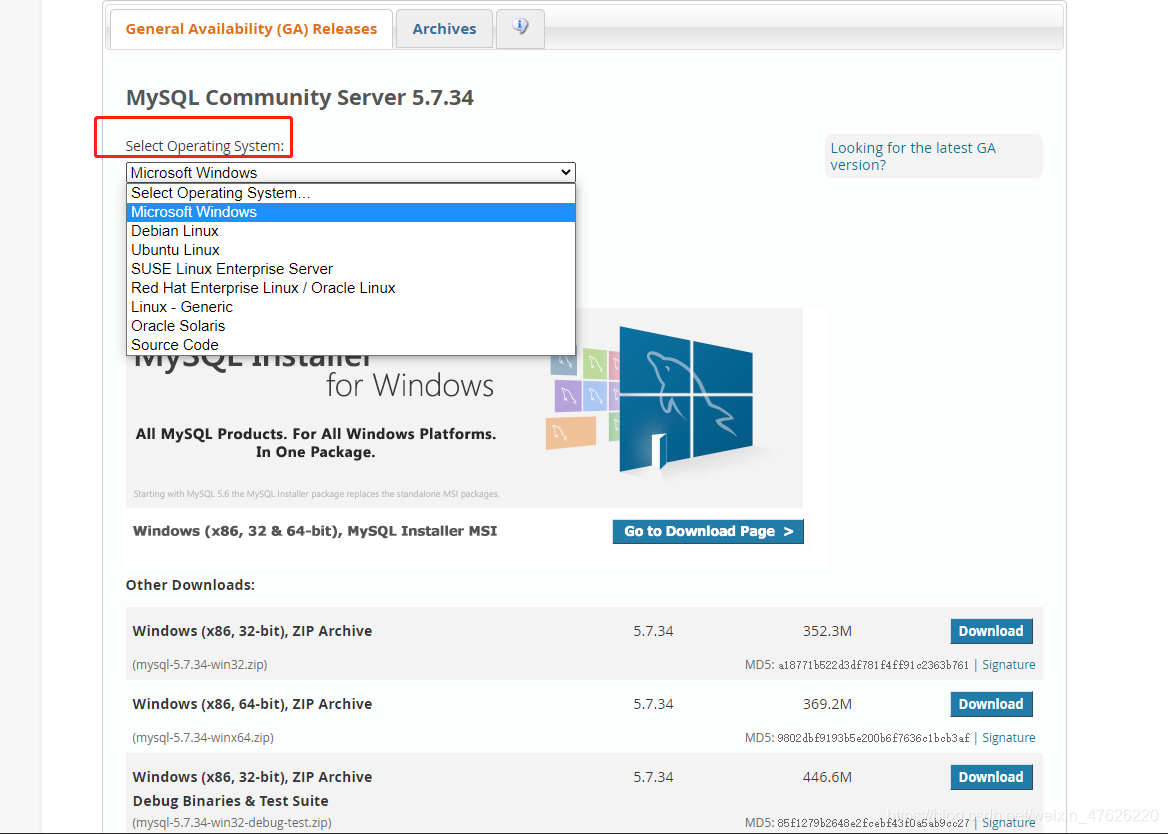Select Microsoft Windows in the list
The width and height of the screenshot is (1168, 834).
pyautogui.click(x=351, y=212)
